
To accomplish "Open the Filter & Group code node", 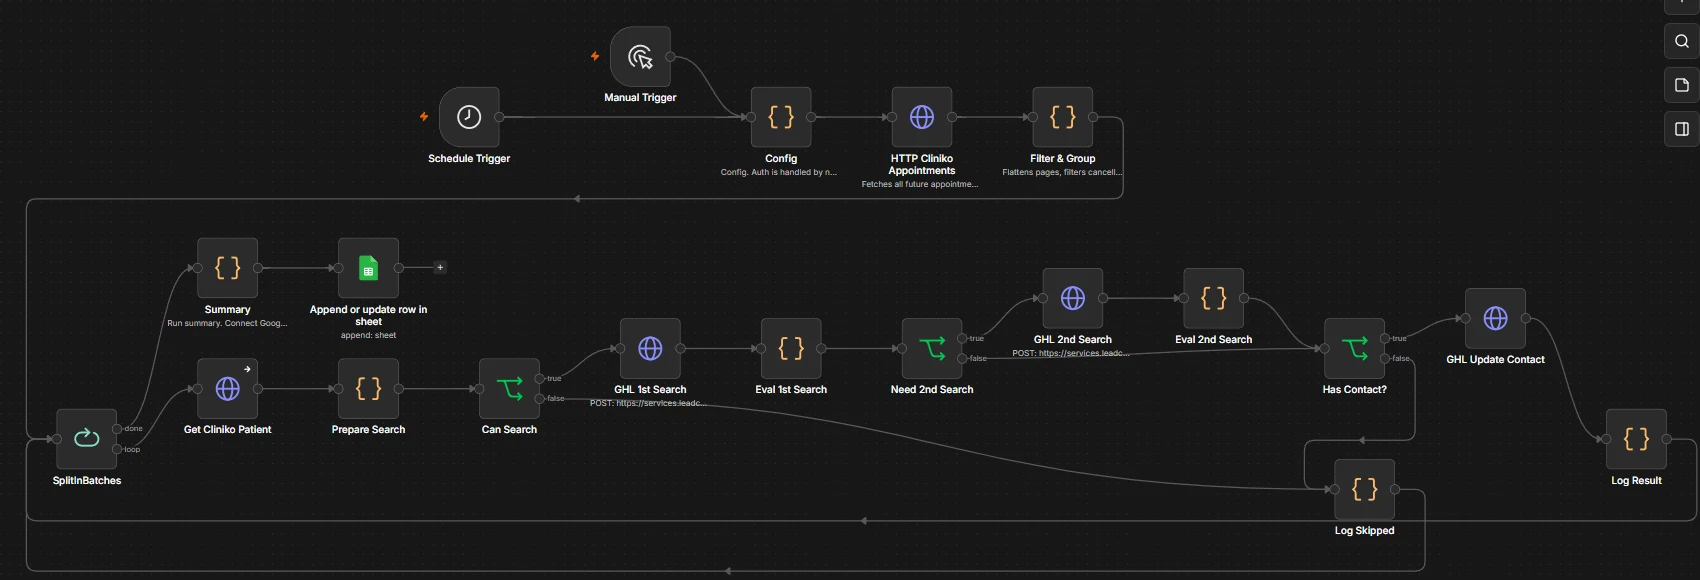I will [x=1062, y=117].
